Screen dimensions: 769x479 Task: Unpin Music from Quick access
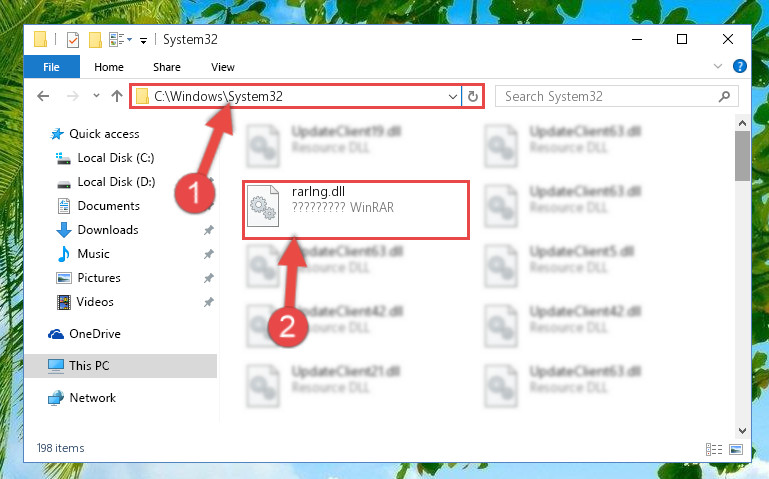click(208, 254)
